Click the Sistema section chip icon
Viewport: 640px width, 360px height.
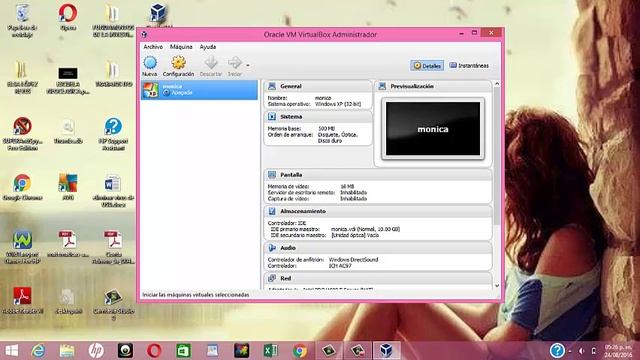[272, 117]
